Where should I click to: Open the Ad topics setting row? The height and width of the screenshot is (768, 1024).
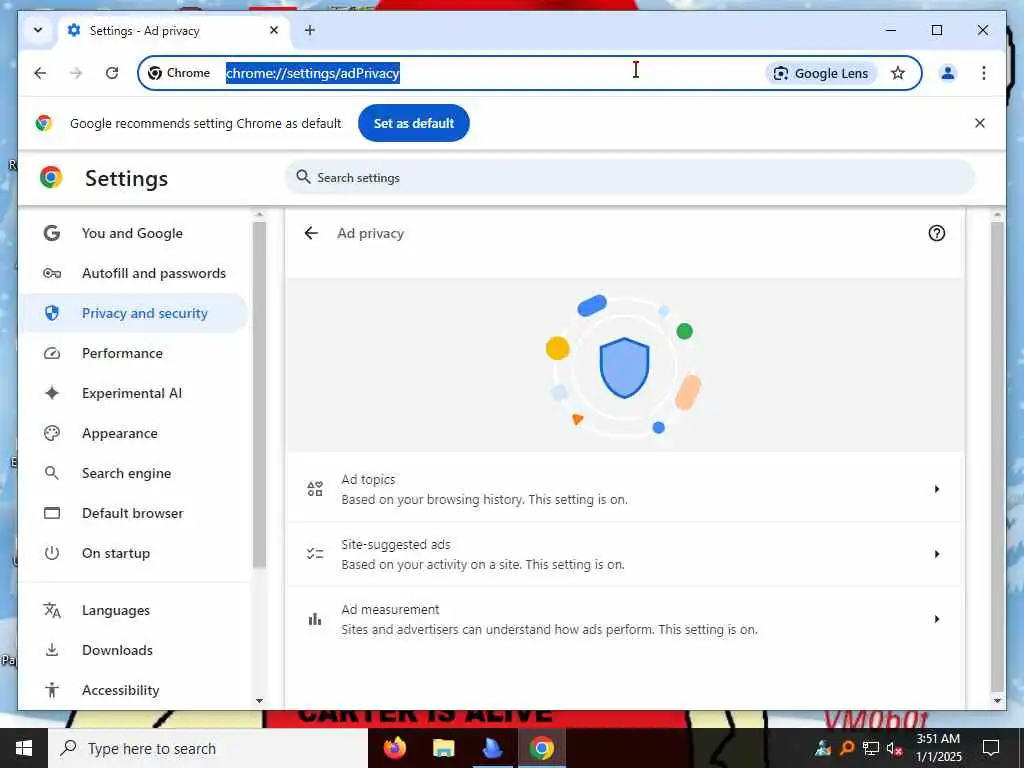tap(624, 489)
